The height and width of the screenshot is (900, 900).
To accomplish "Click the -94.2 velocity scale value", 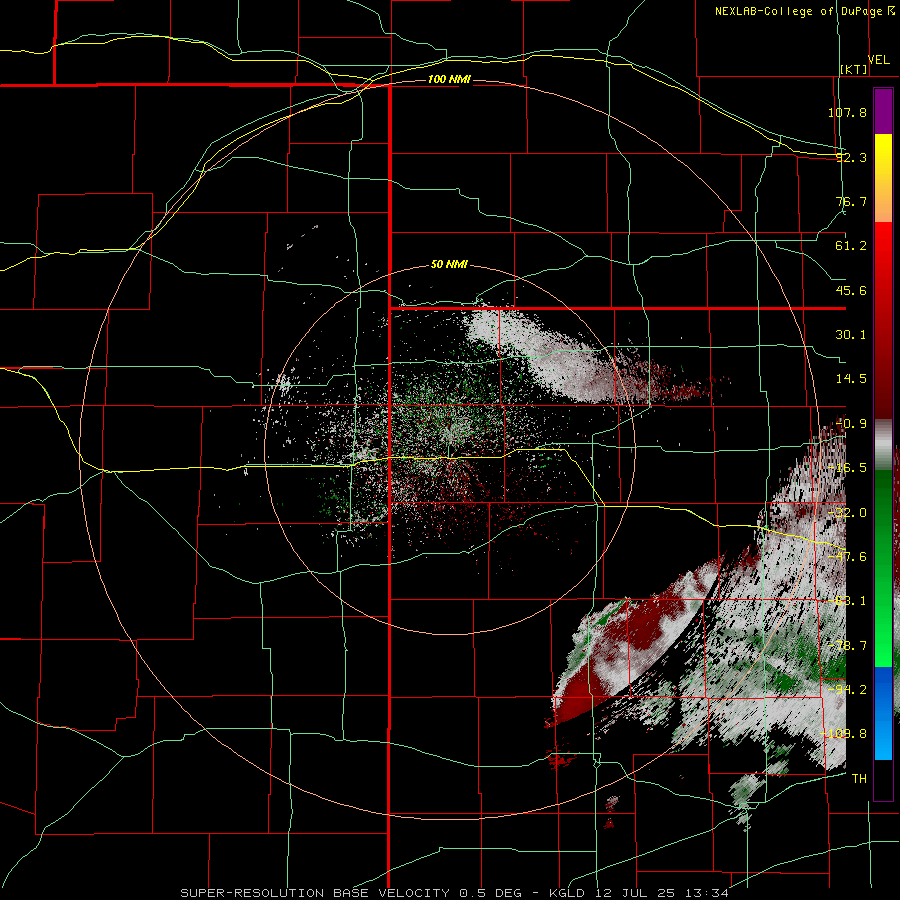I will tap(847, 690).
